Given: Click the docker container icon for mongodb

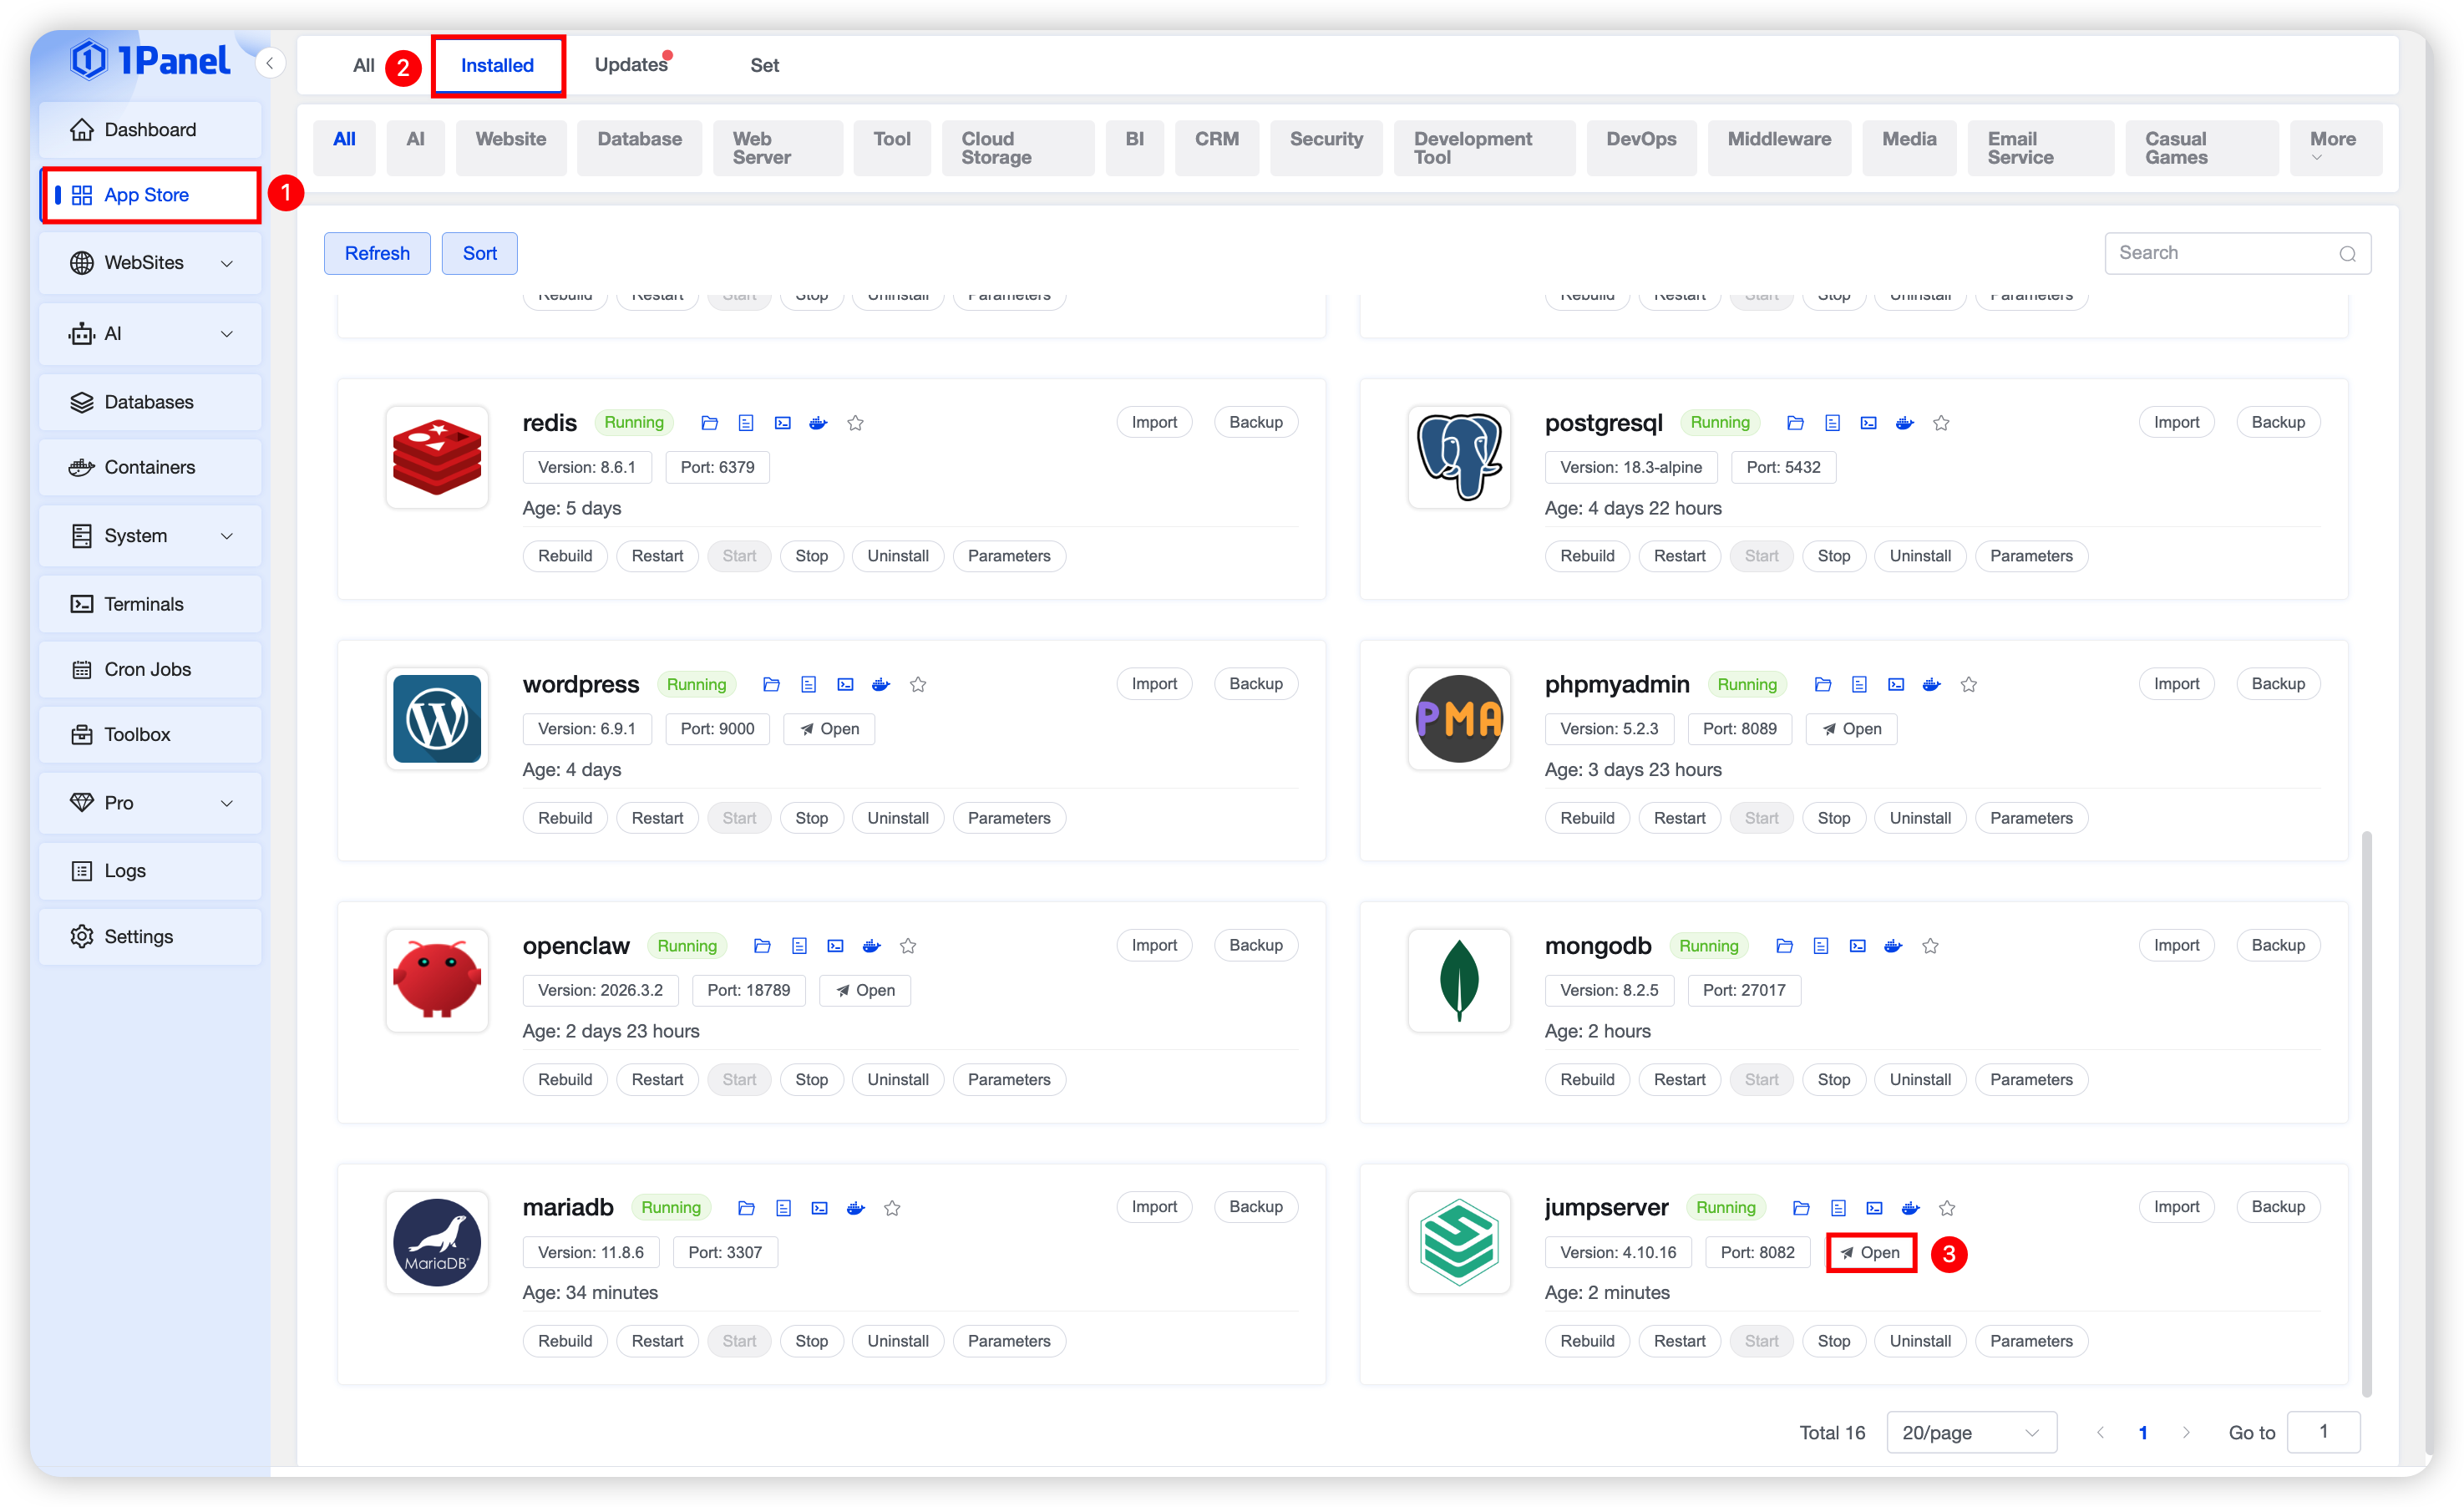Looking at the screenshot, I should 1893,946.
